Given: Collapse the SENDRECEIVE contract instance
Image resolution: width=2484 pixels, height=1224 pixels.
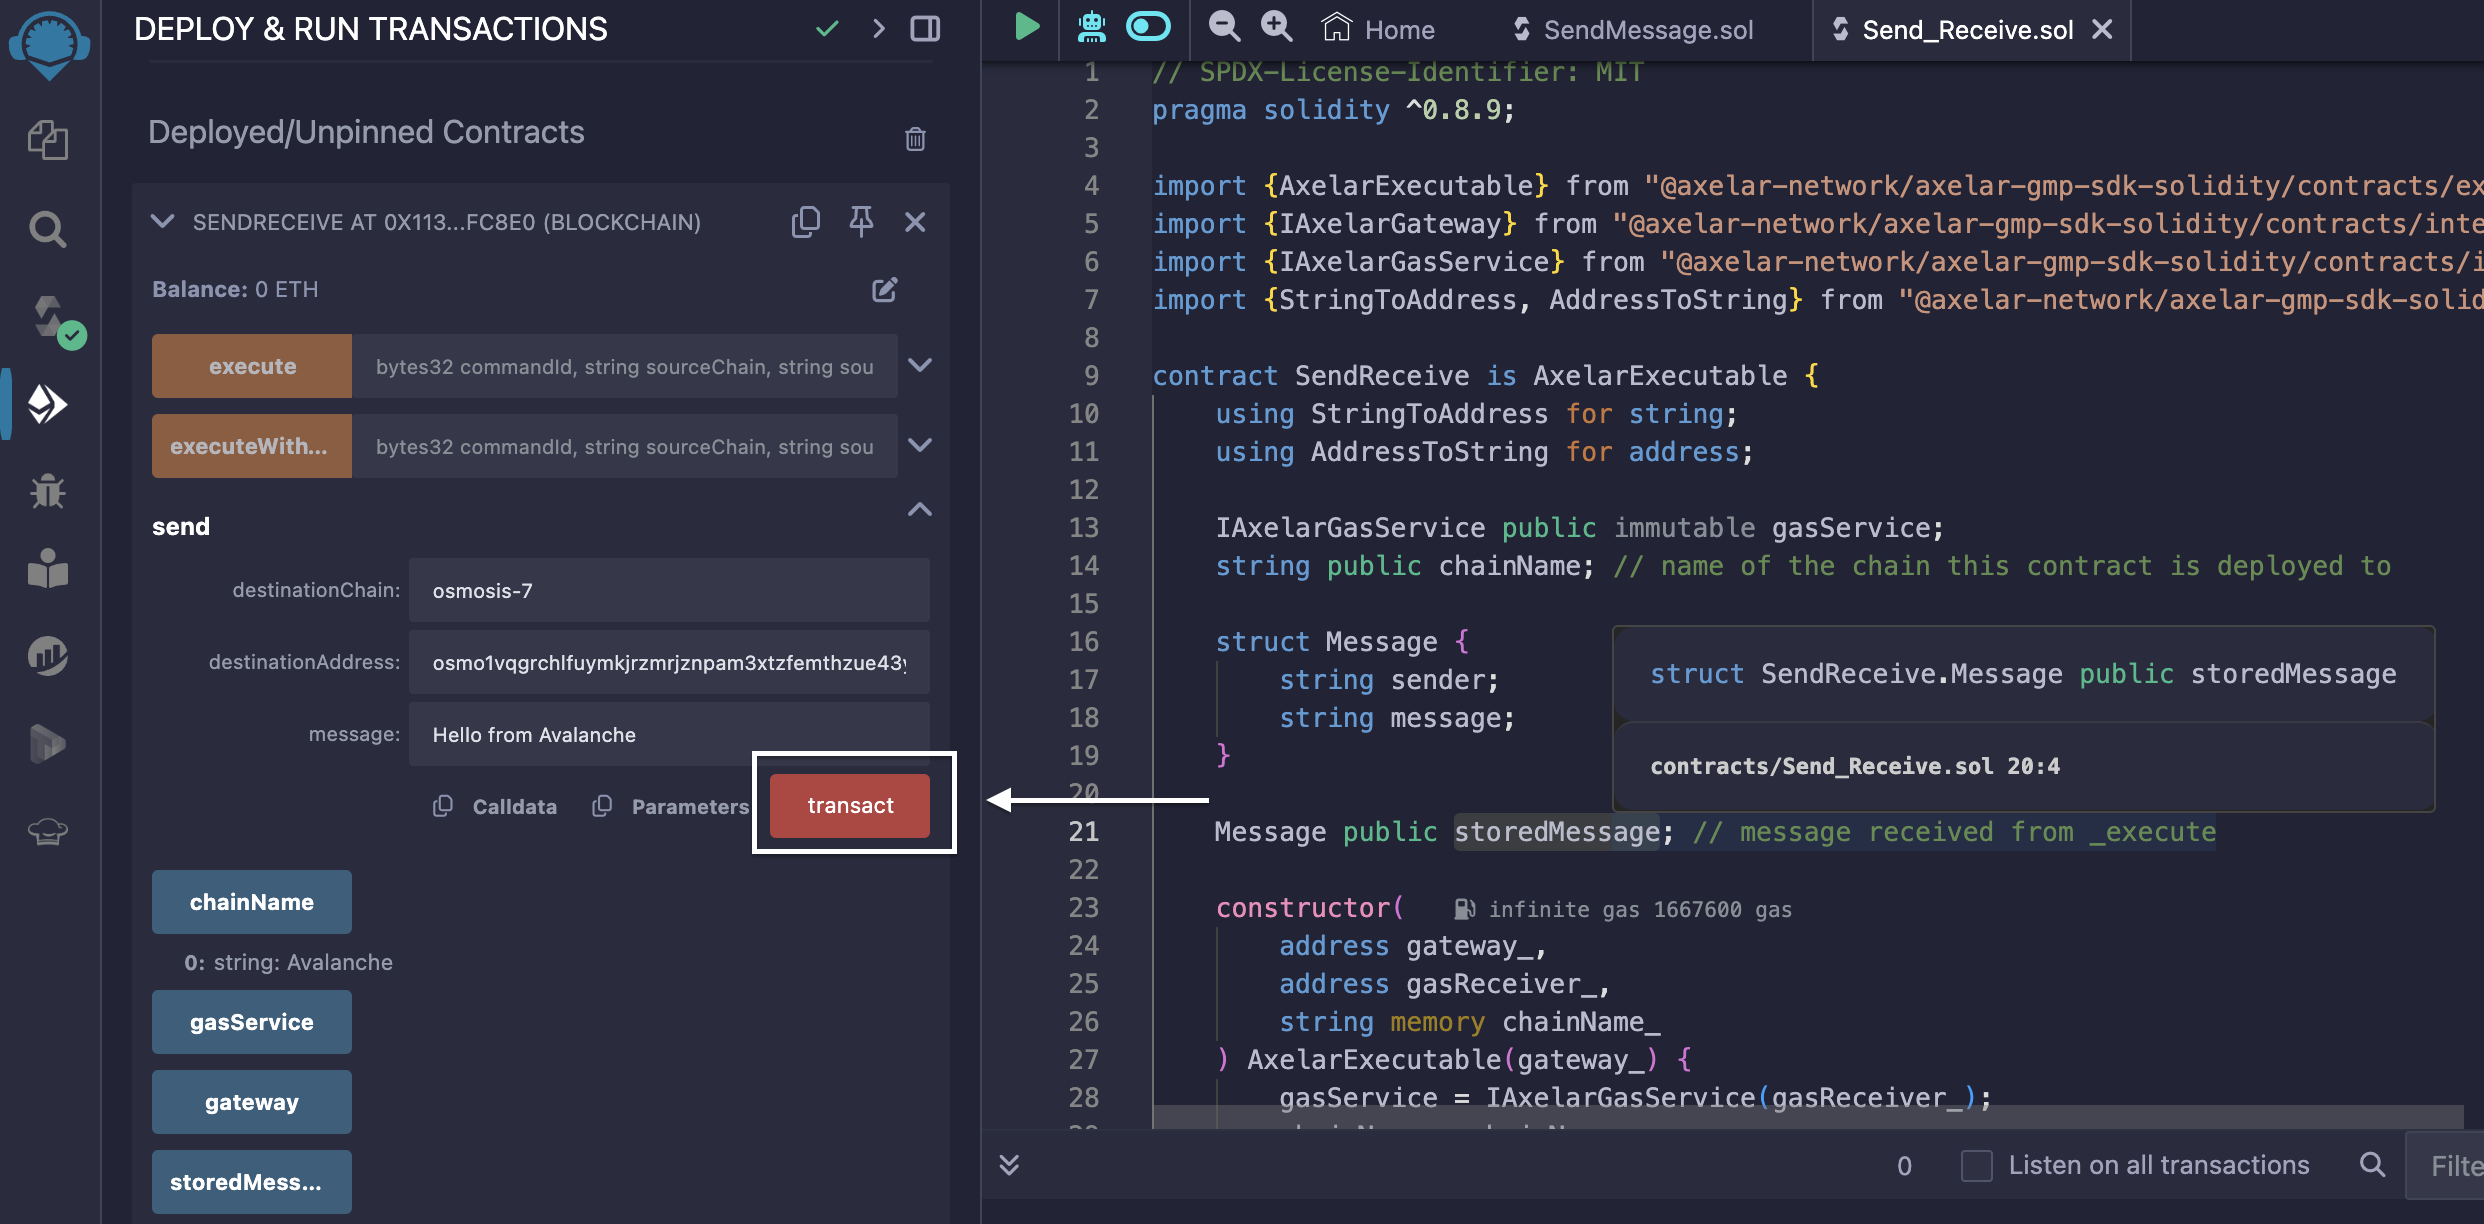Looking at the screenshot, I should [162, 221].
